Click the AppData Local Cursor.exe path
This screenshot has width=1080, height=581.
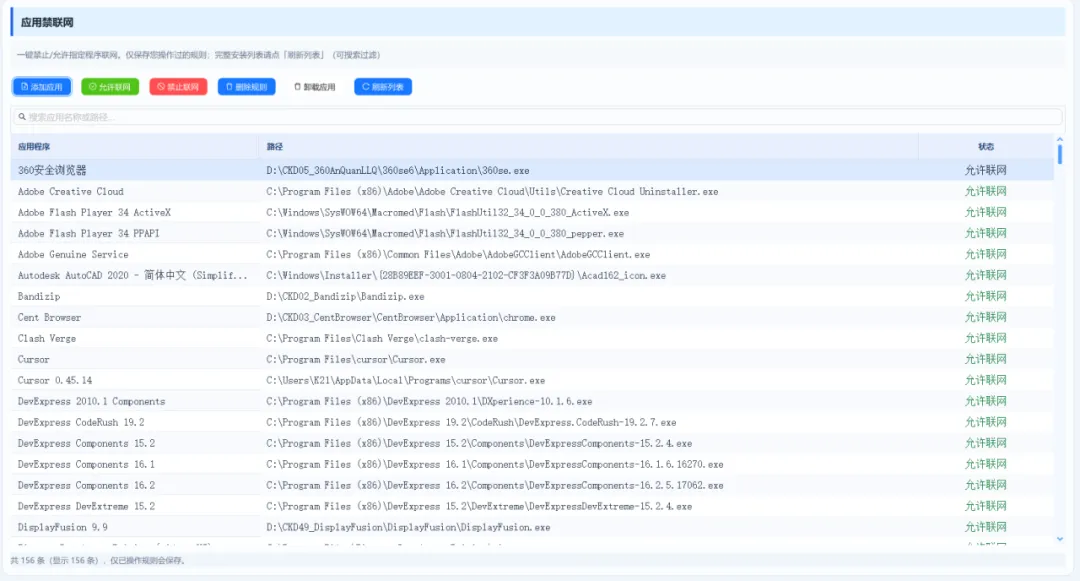(x=406, y=381)
